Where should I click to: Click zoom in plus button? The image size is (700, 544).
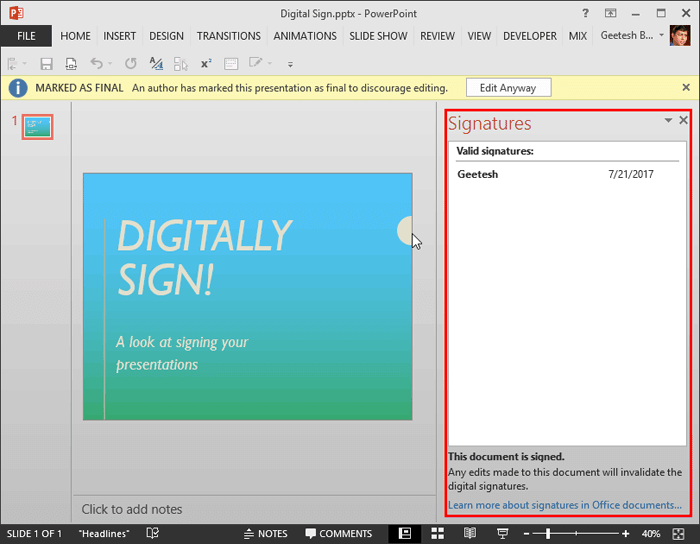tap(625, 533)
